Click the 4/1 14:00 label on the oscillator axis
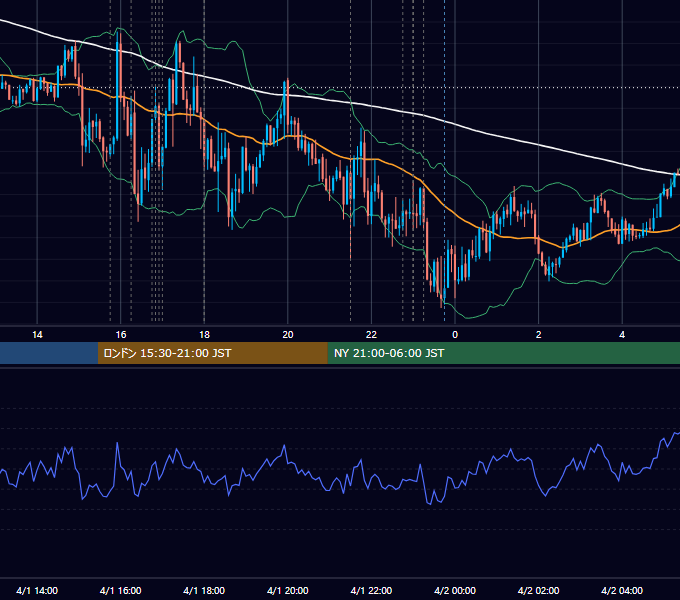This screenshot has height=600, width=680. click(37, 590)
